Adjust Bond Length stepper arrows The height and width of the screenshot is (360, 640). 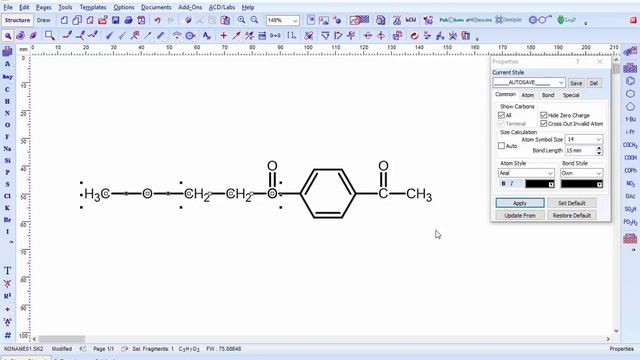click(599, 150)
